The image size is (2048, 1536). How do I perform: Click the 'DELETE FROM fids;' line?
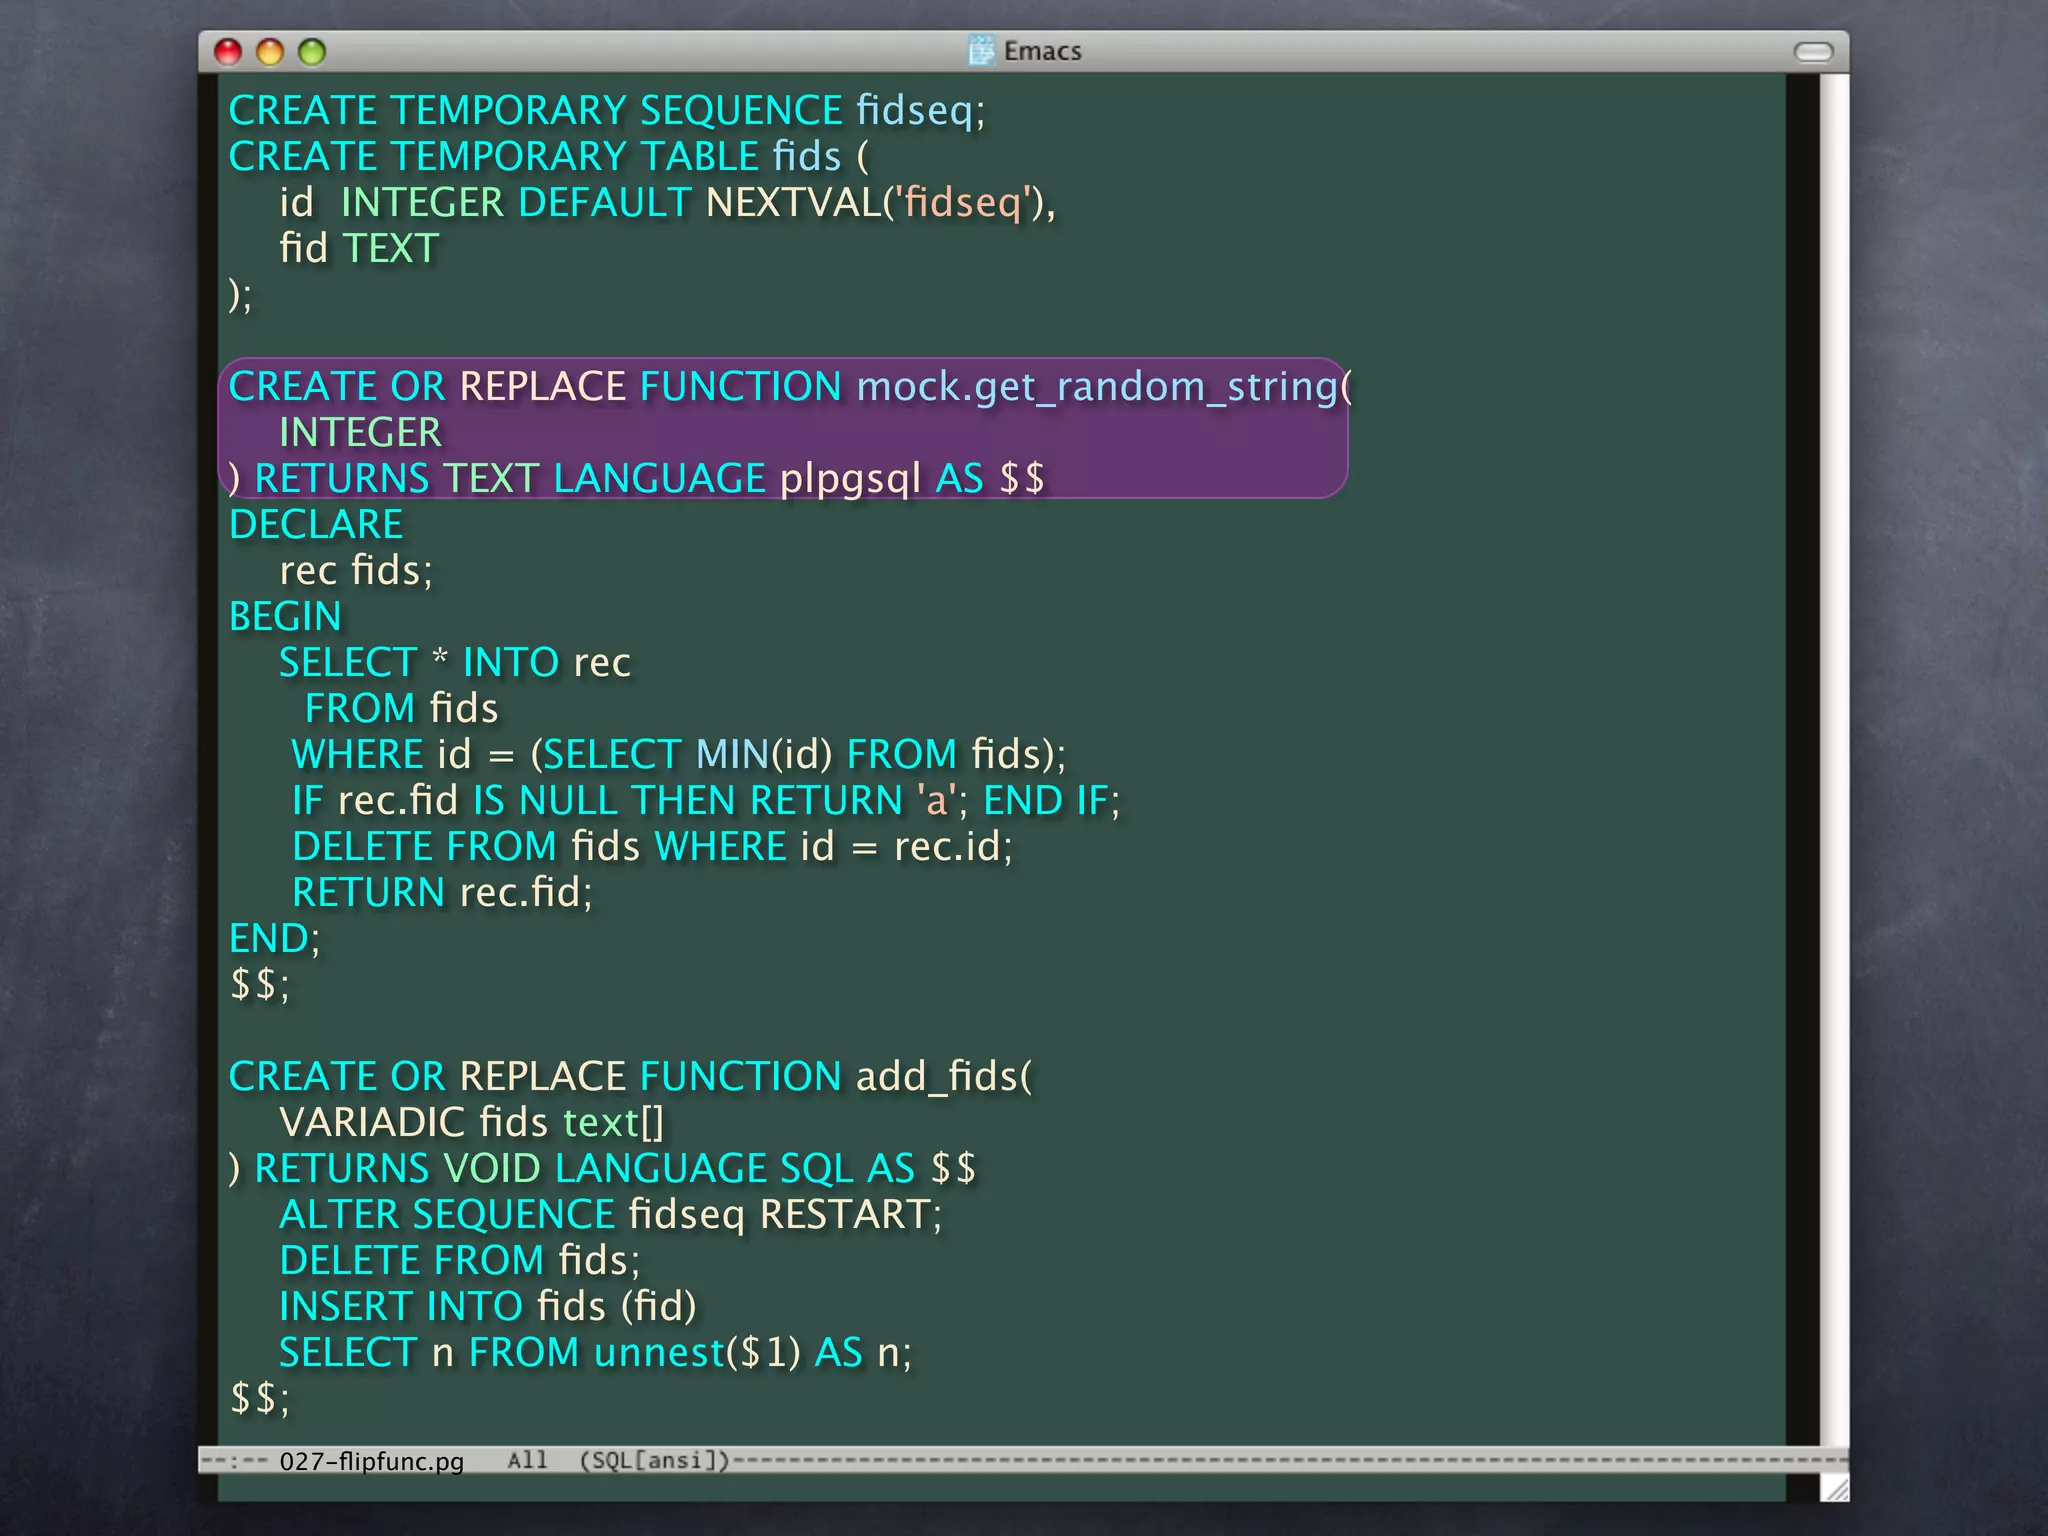click(460, 1261)
